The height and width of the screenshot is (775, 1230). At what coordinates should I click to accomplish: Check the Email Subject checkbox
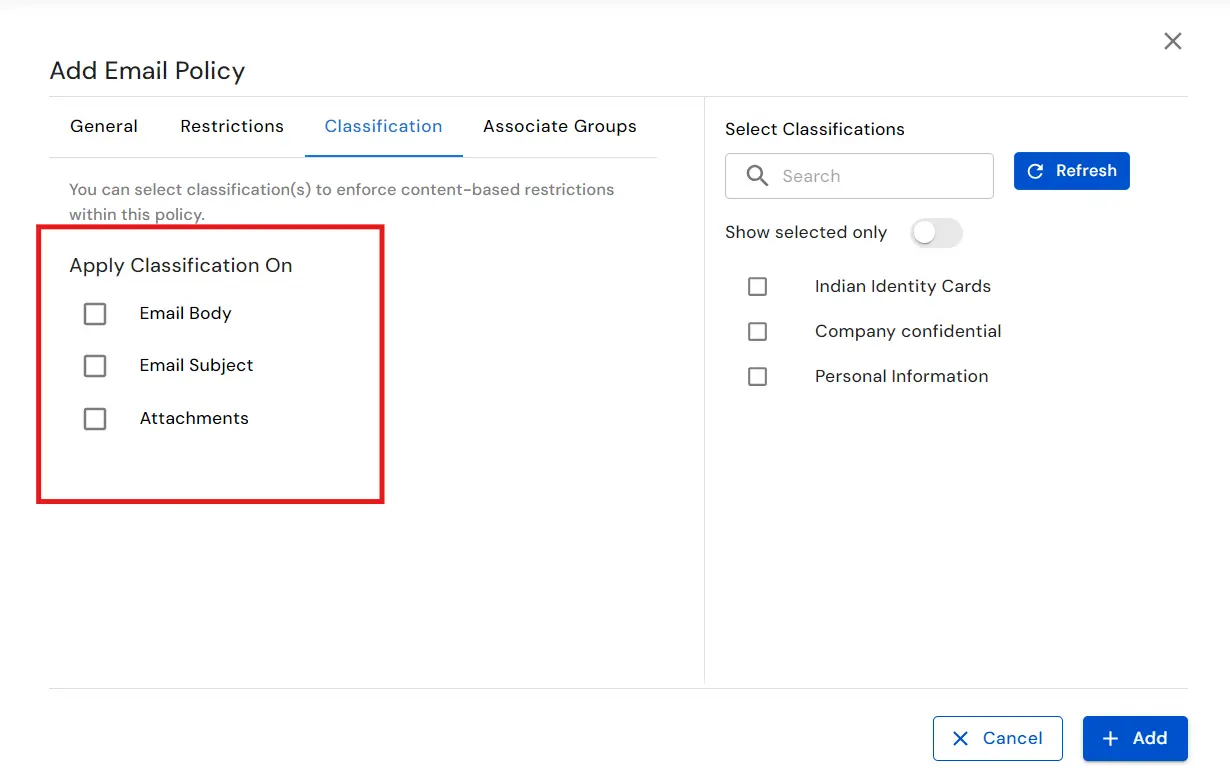tap(95, 366)
